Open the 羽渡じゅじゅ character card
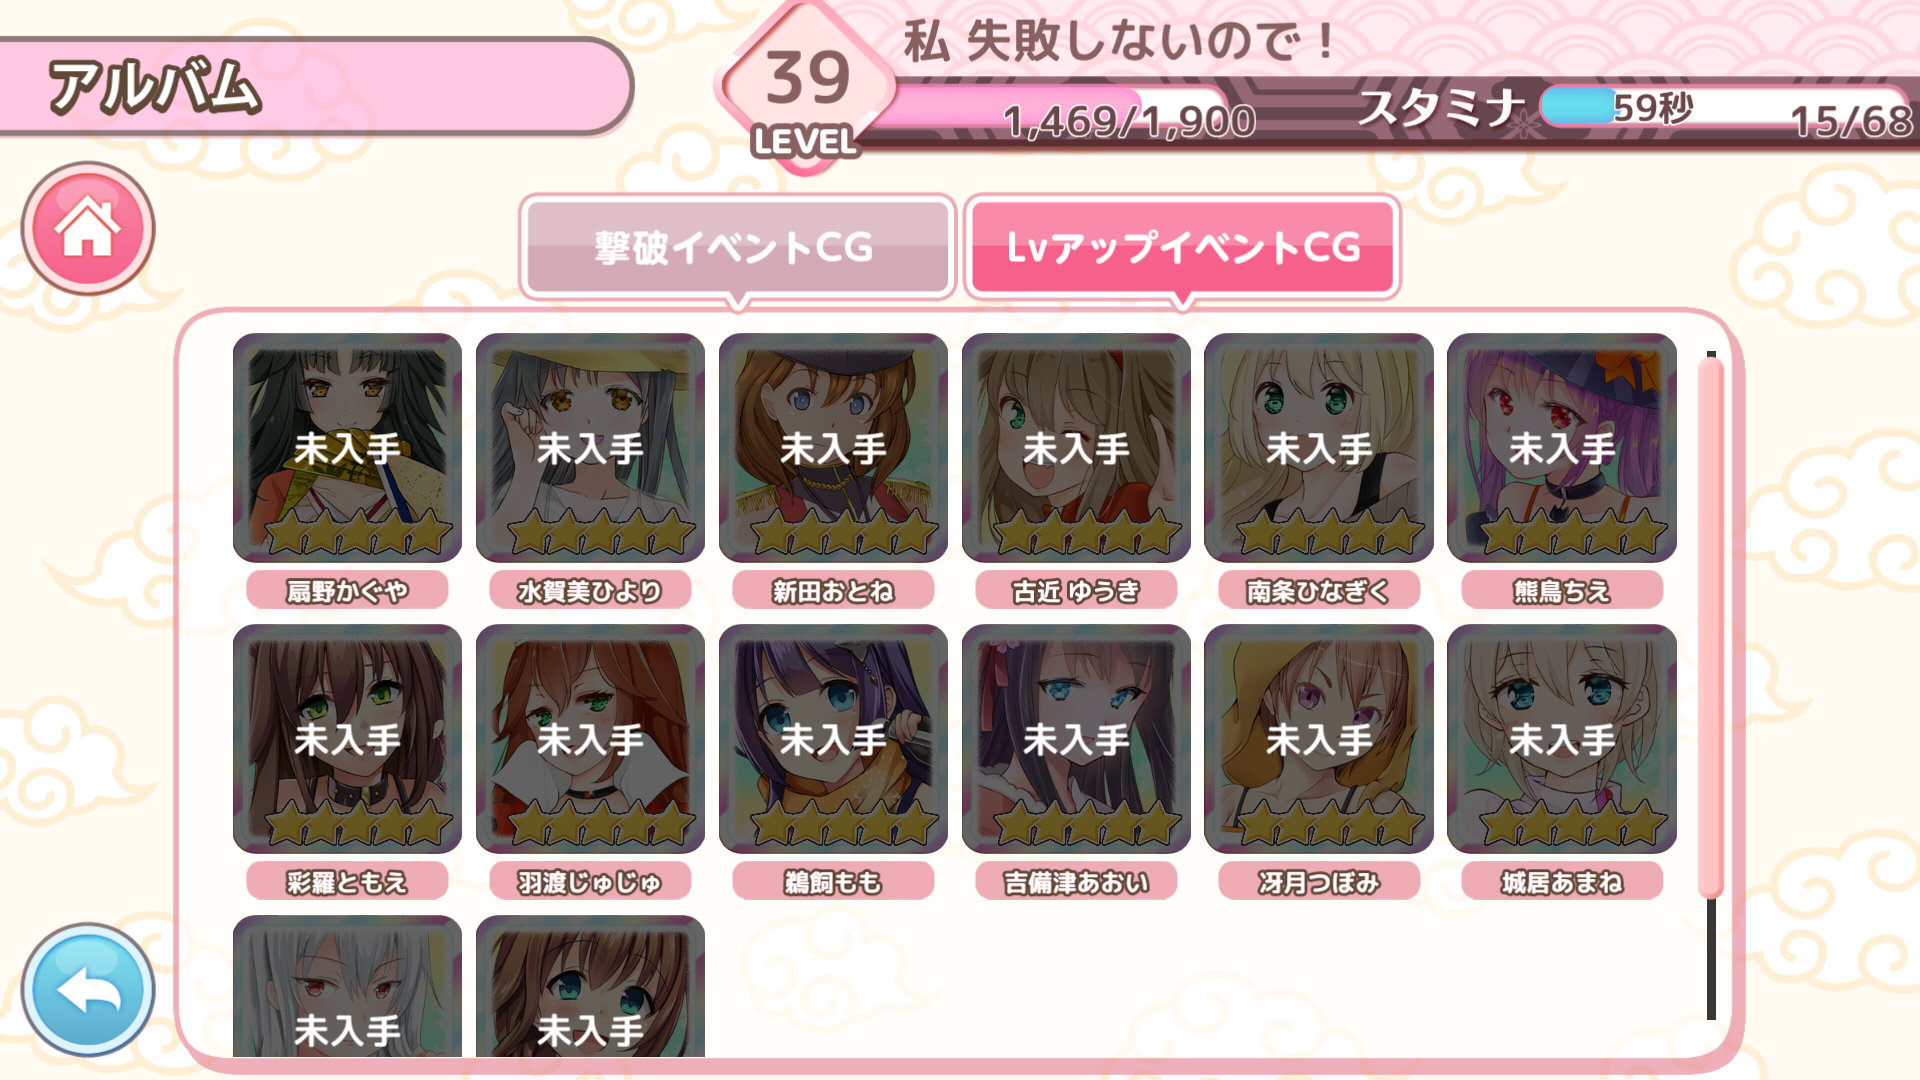1920x1080 pixels. click(590, 738)
